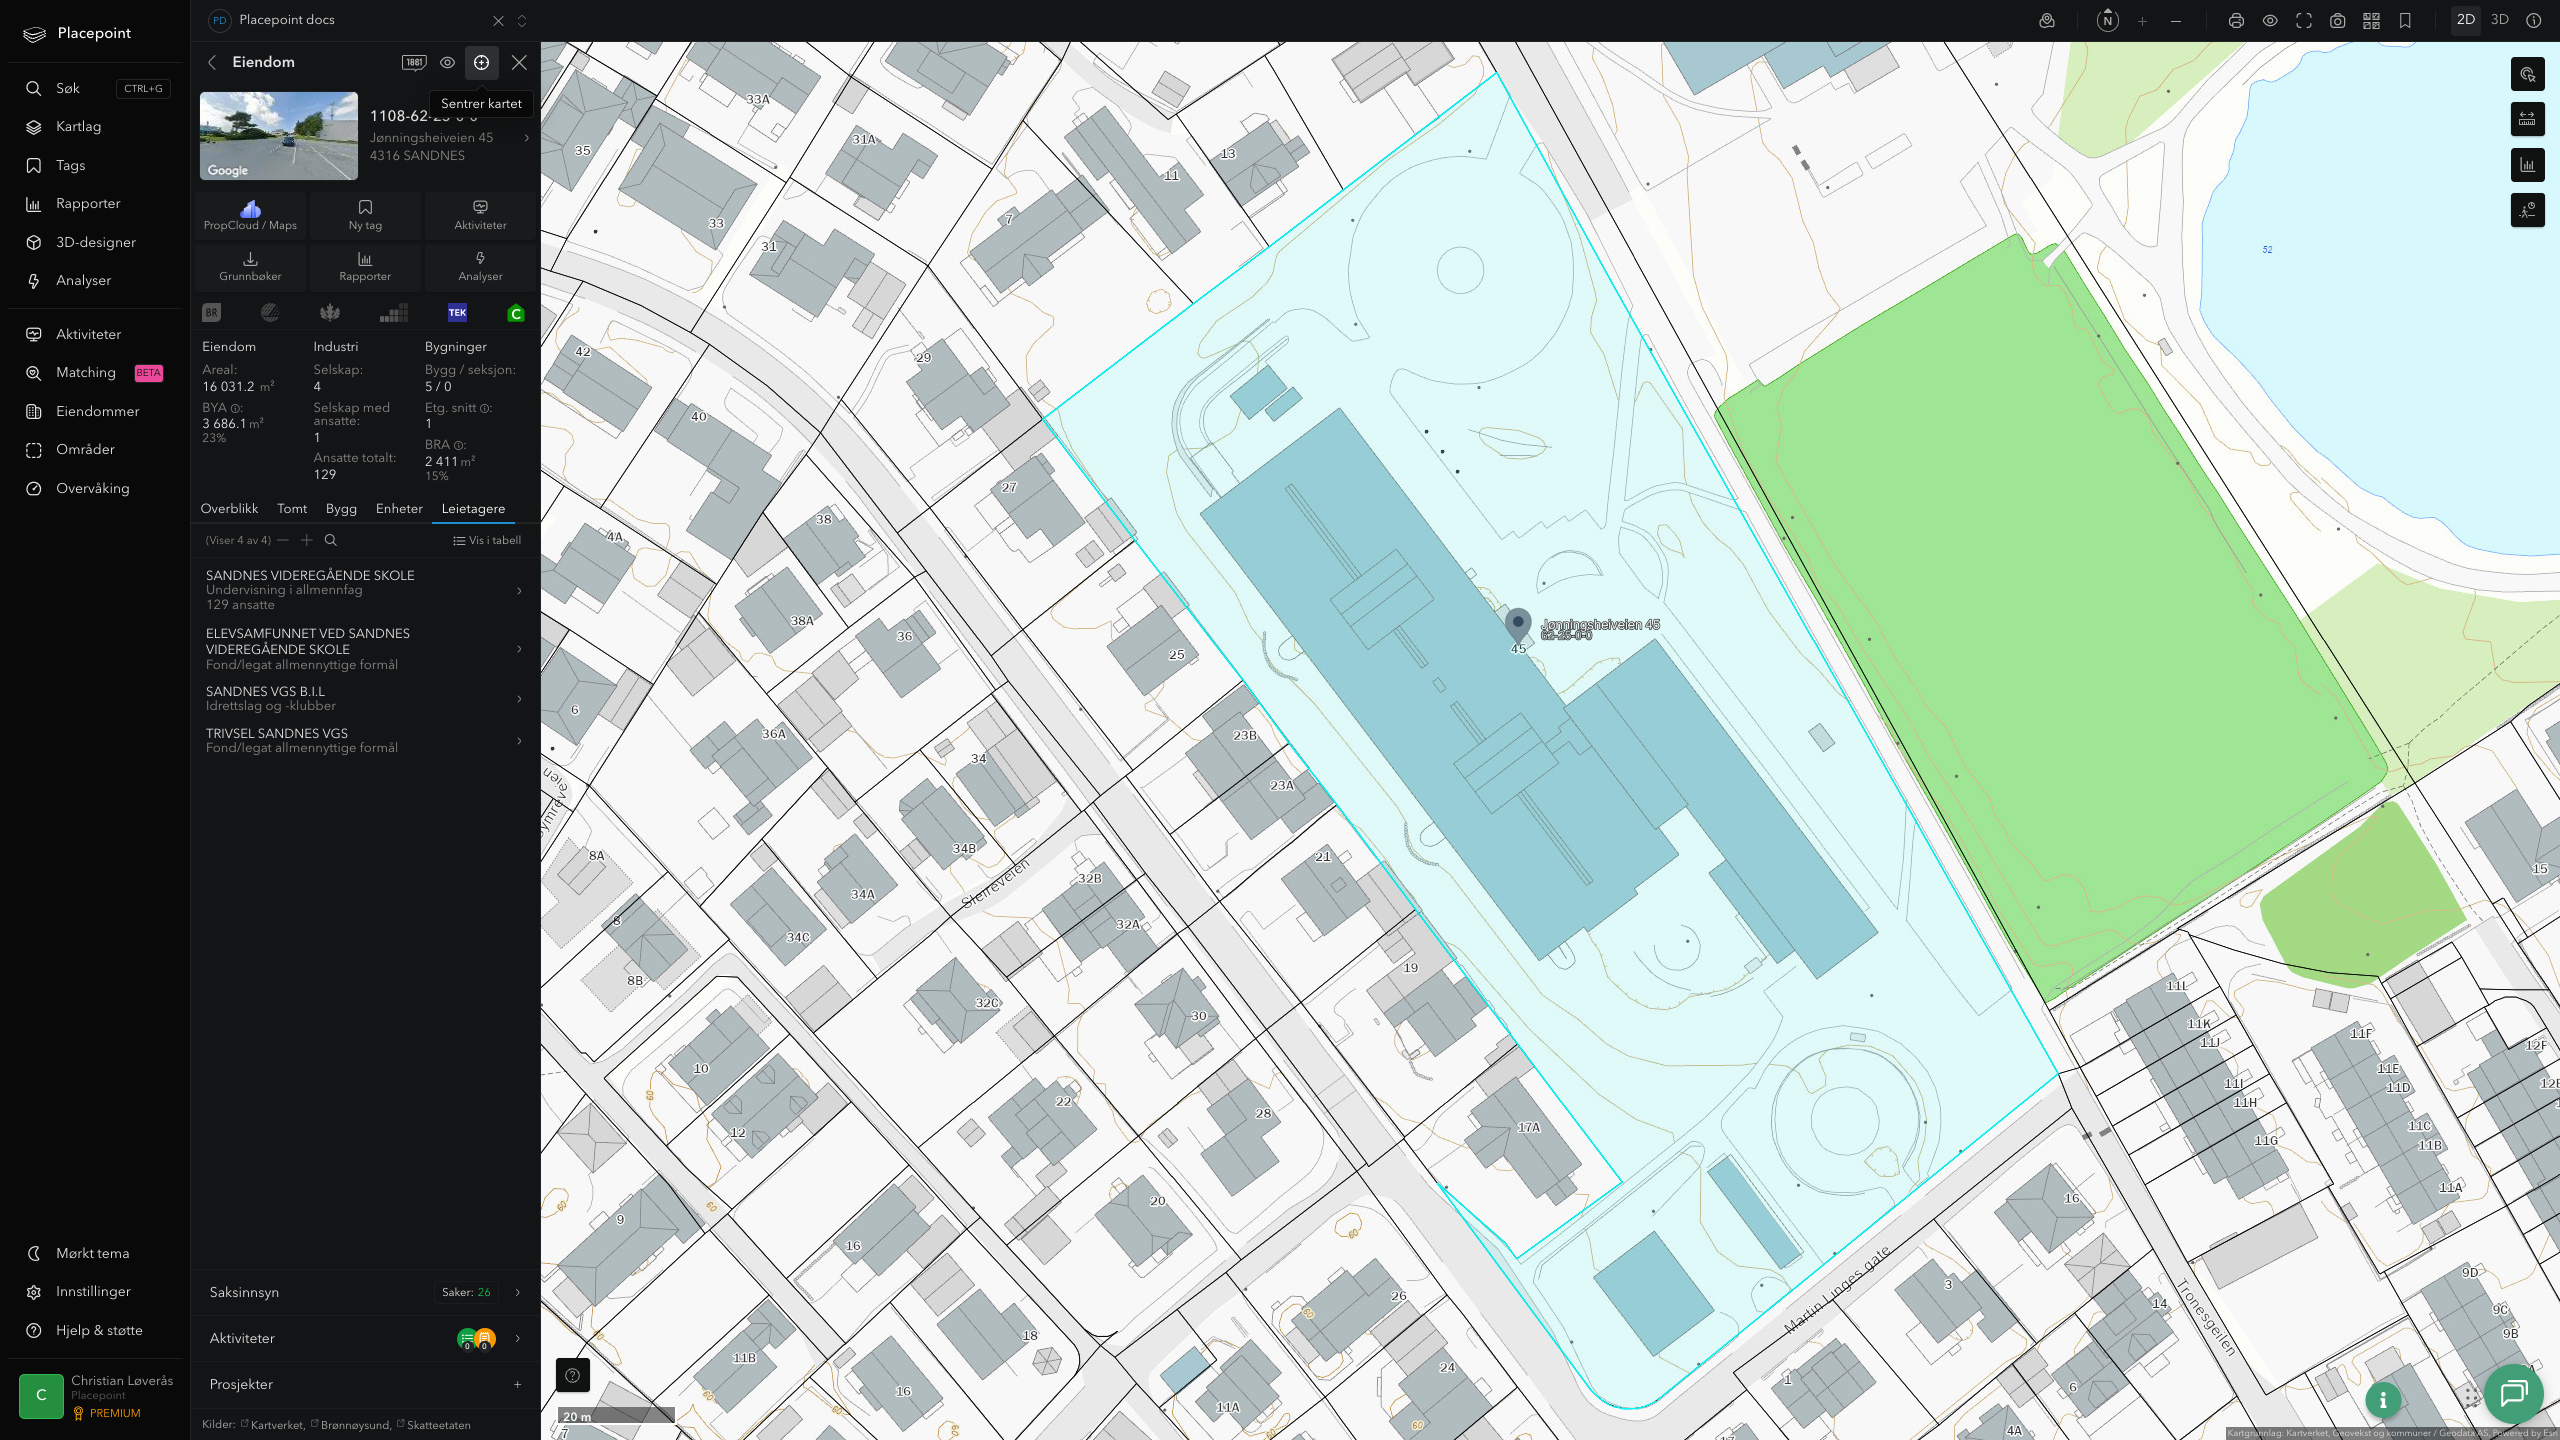This screenshot has height=1440, width=2560.
Task: Open Overvåking in sidebar
Action: (x=95, y=488)
